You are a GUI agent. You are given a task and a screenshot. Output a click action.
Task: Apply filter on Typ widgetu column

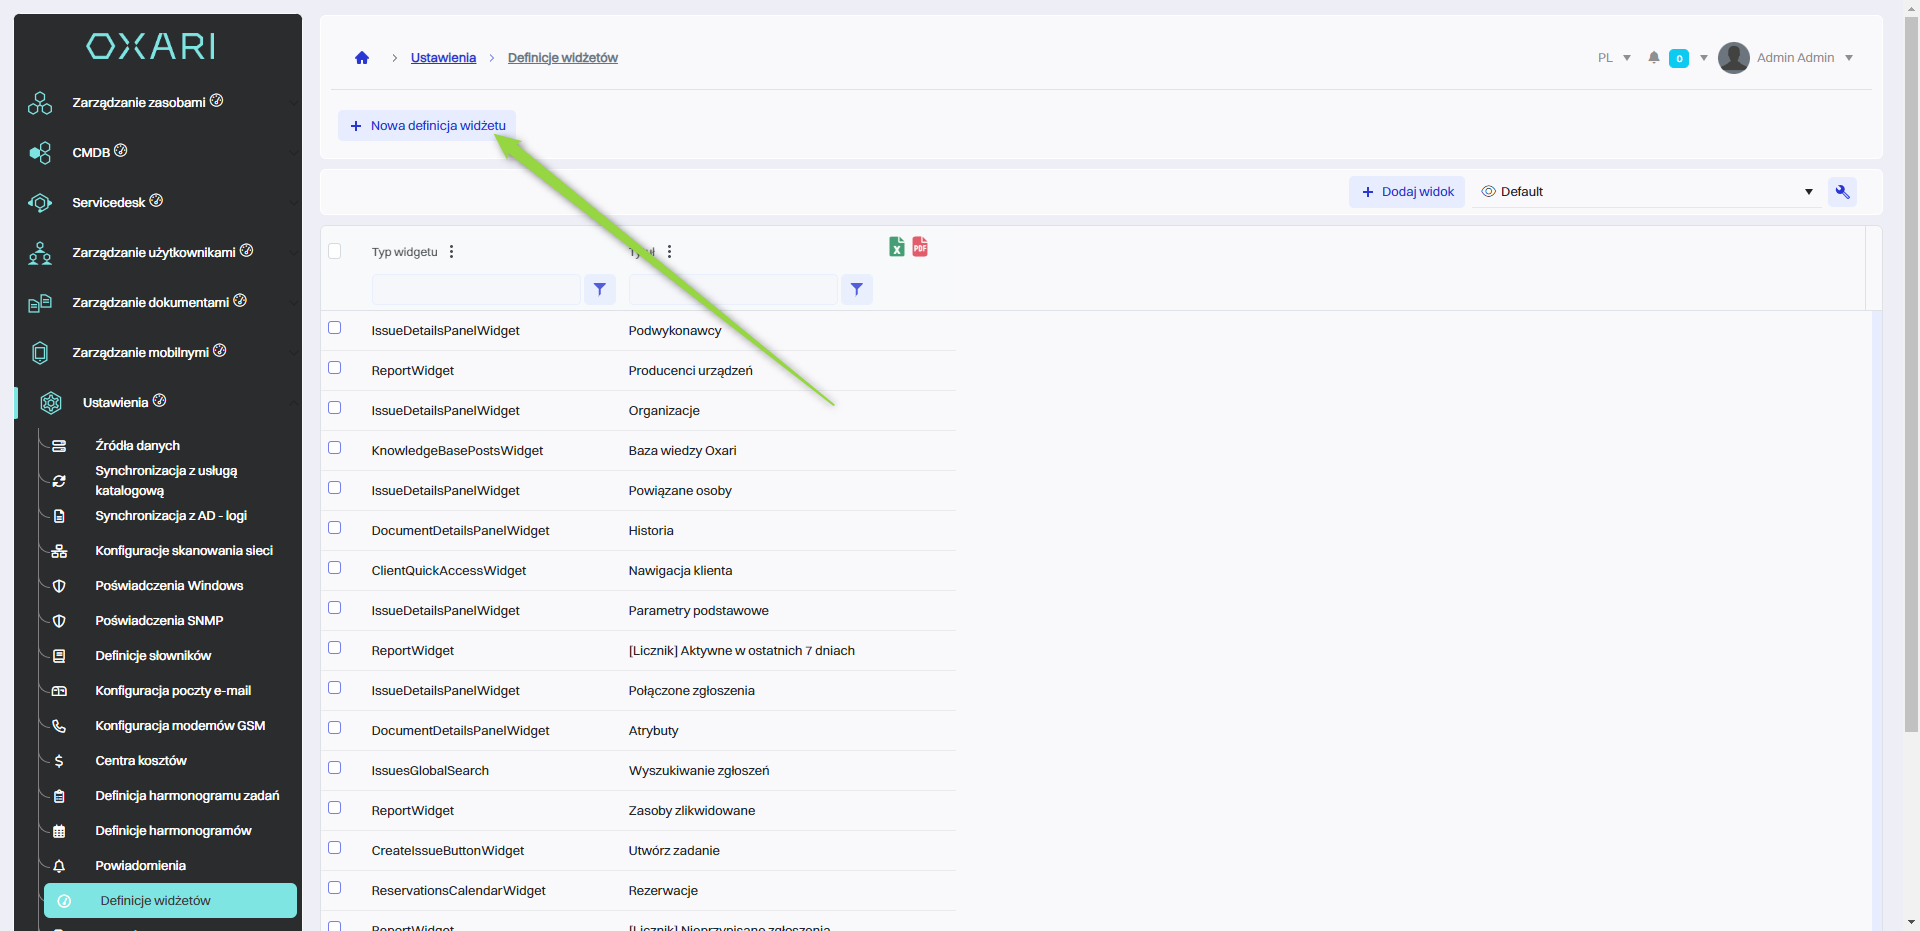(x=599, y=289)
